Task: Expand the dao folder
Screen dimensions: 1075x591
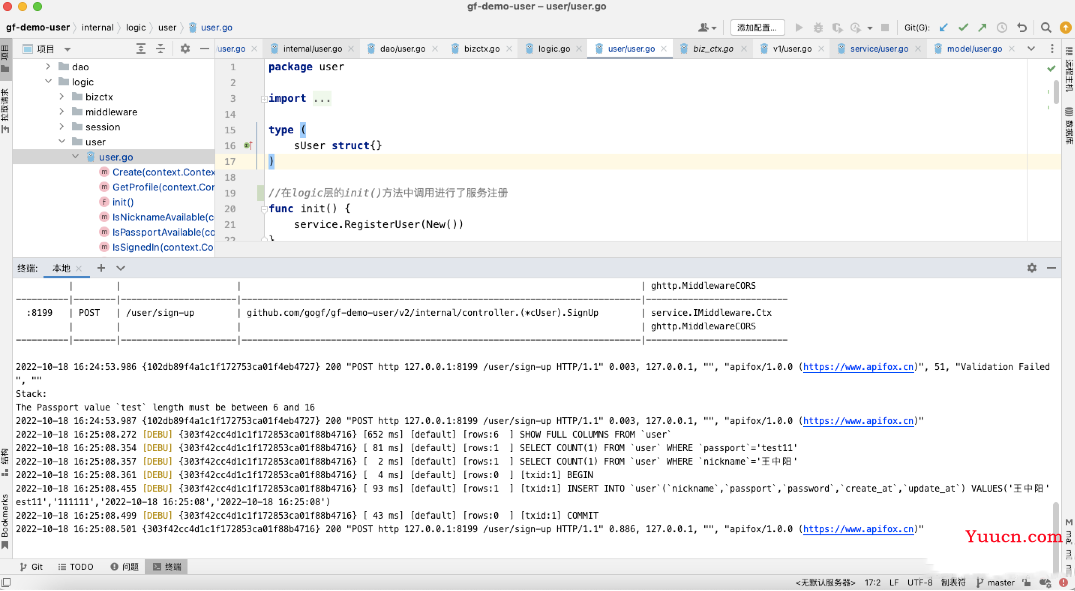Action: pyautogui.click(x=48, y=67)
